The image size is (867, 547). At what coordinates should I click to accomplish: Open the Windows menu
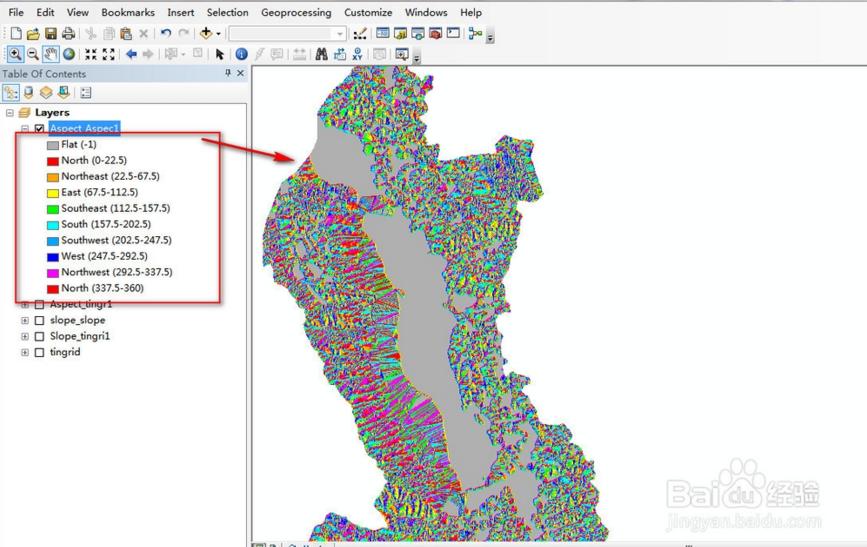[426, 12]
